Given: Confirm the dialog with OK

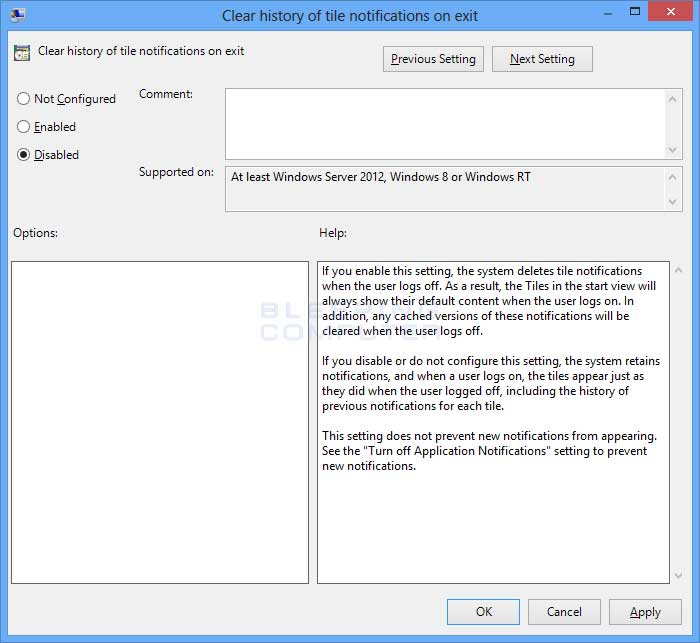Looking at the screenshot, I should (x=483, y=612).
